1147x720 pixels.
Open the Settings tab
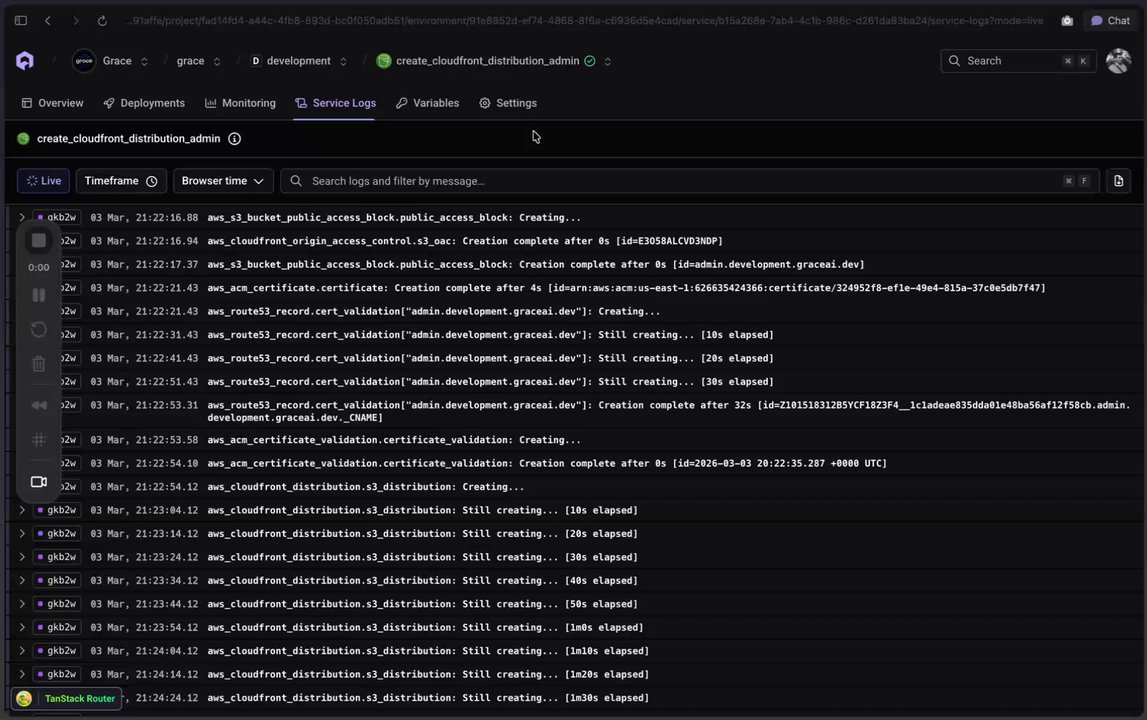[508, 103]
